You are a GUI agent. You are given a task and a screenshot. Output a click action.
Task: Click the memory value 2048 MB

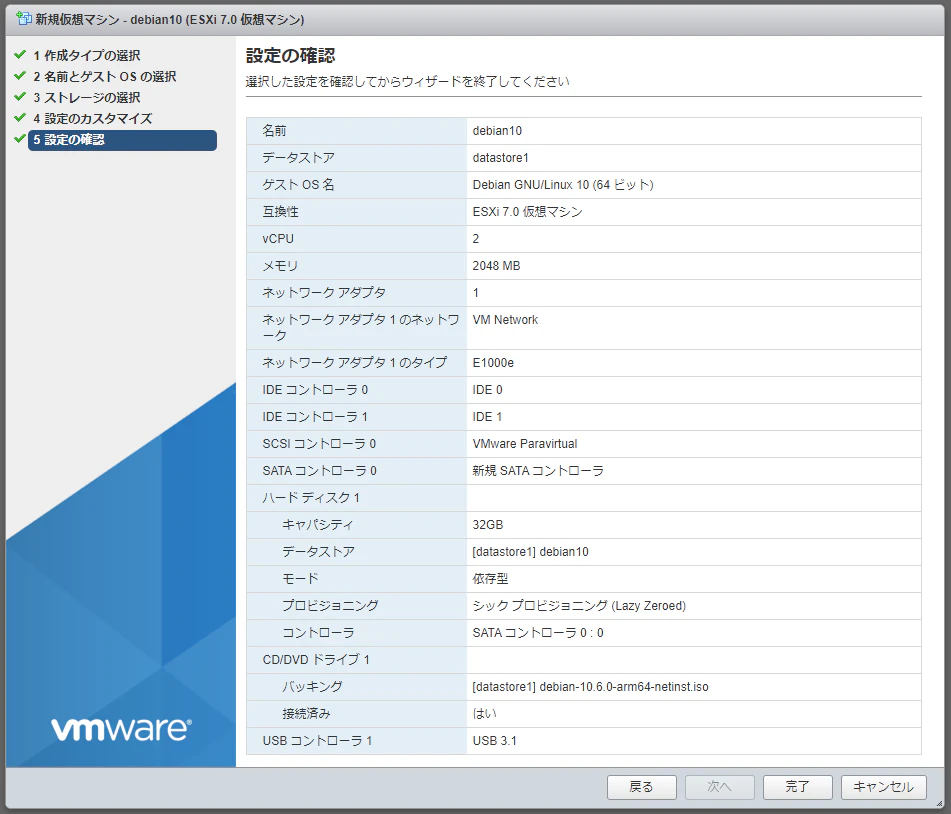point(496,266)
